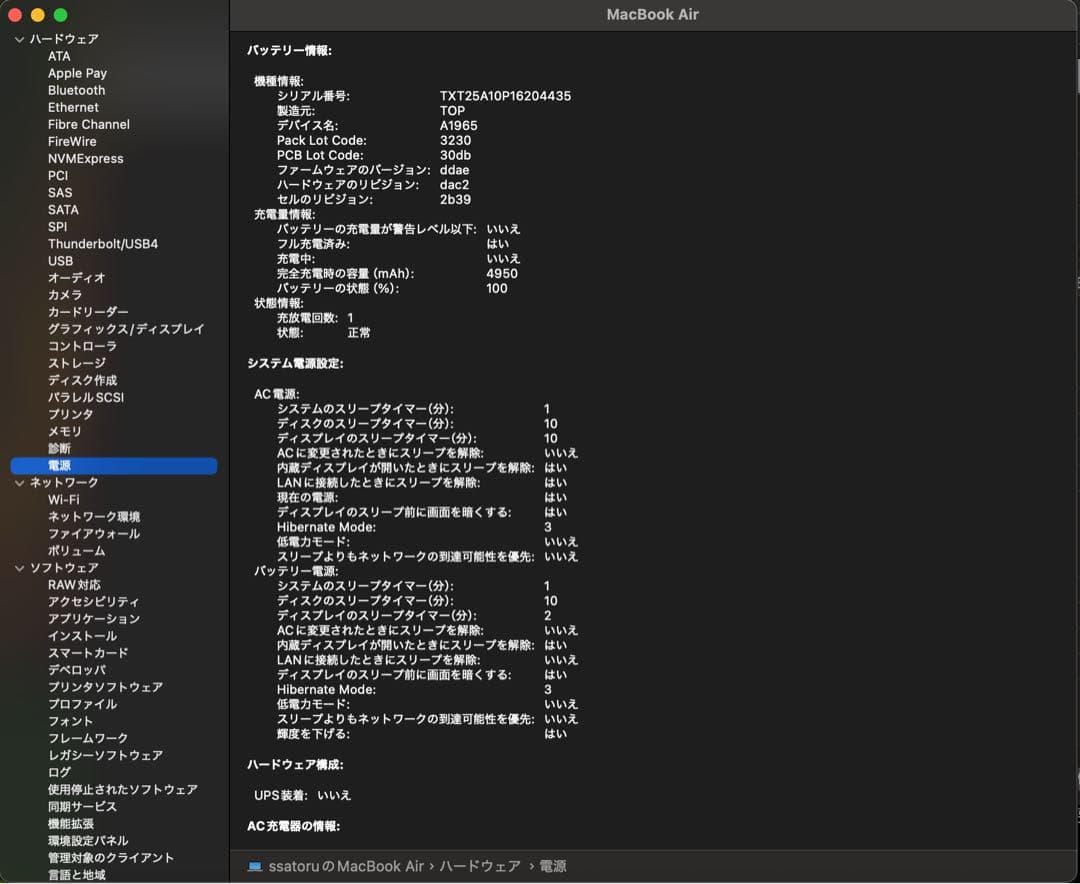This screenshot has width=1080, height=884.
Task: Open レガシーソフトウェア entry
Action: point(105,756)
